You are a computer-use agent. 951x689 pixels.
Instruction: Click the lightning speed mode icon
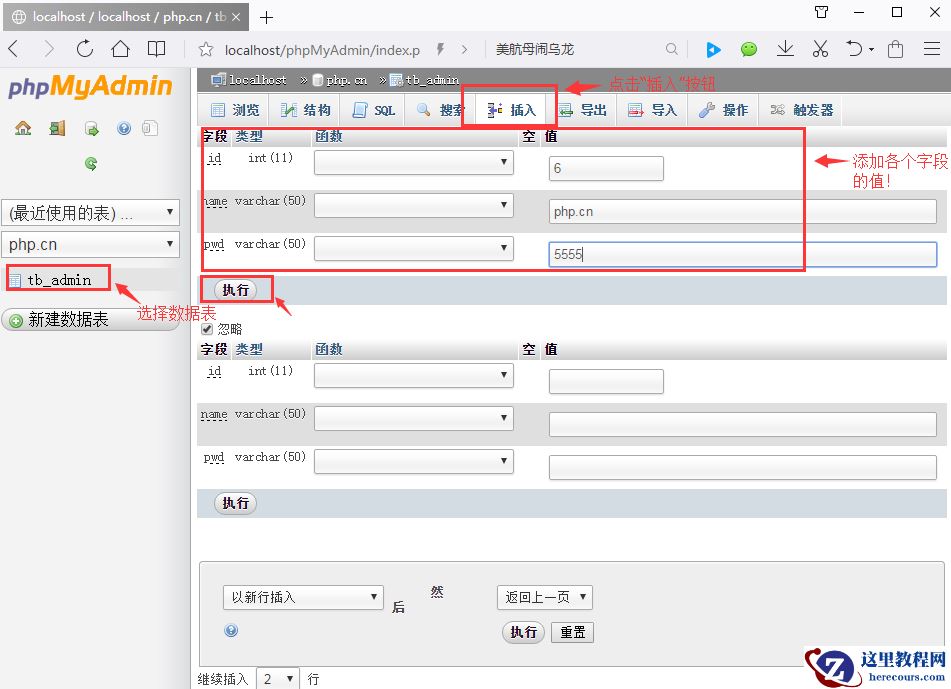coord(441,49)
